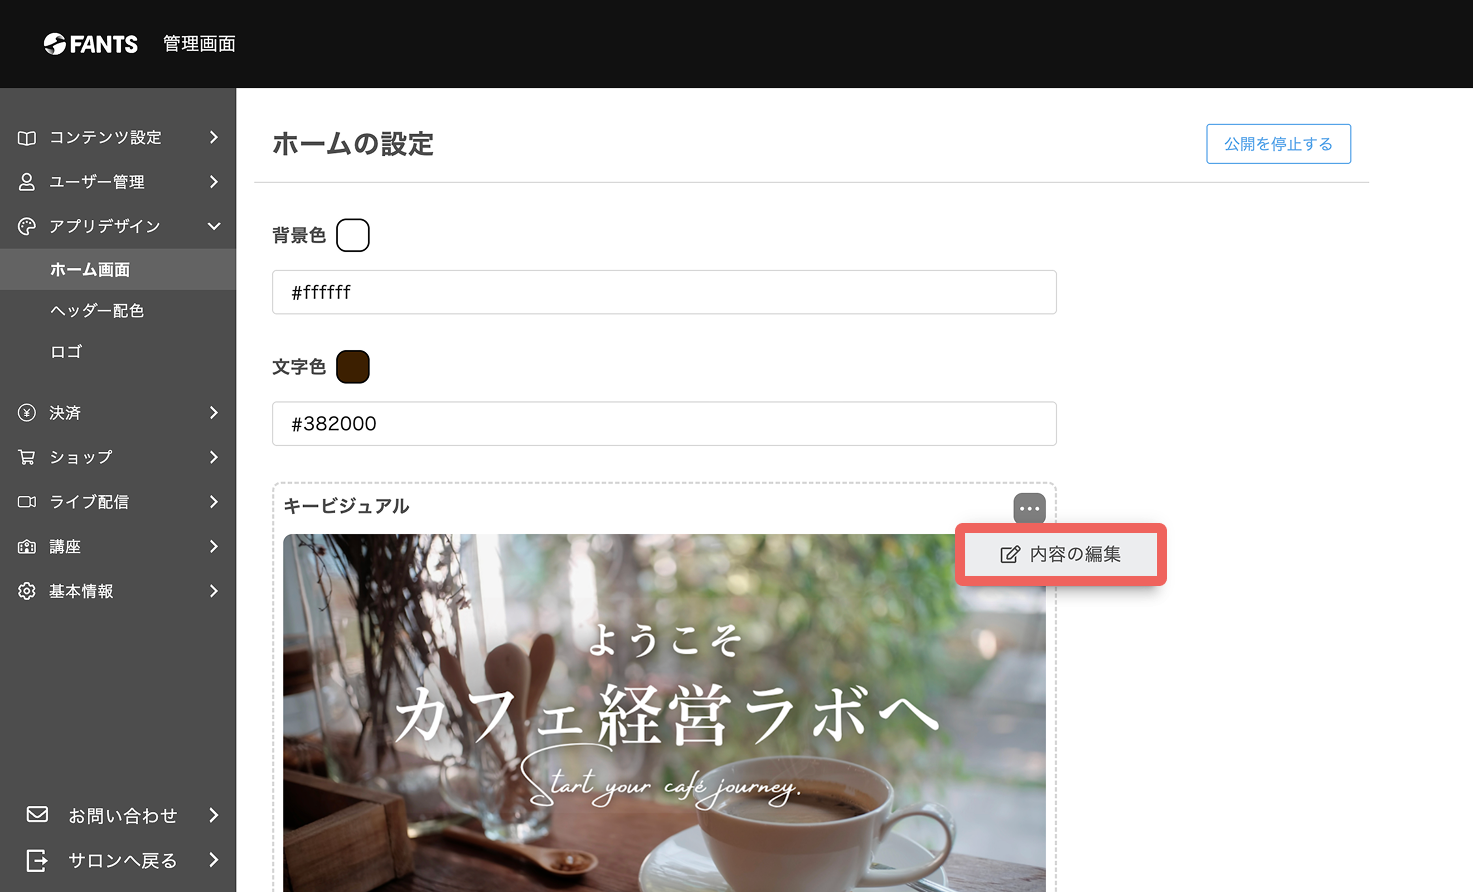This screenshot has height=892, width=1473.
Task: Expand the コンテンツ設定 chevron
Action: pos(214,137)
